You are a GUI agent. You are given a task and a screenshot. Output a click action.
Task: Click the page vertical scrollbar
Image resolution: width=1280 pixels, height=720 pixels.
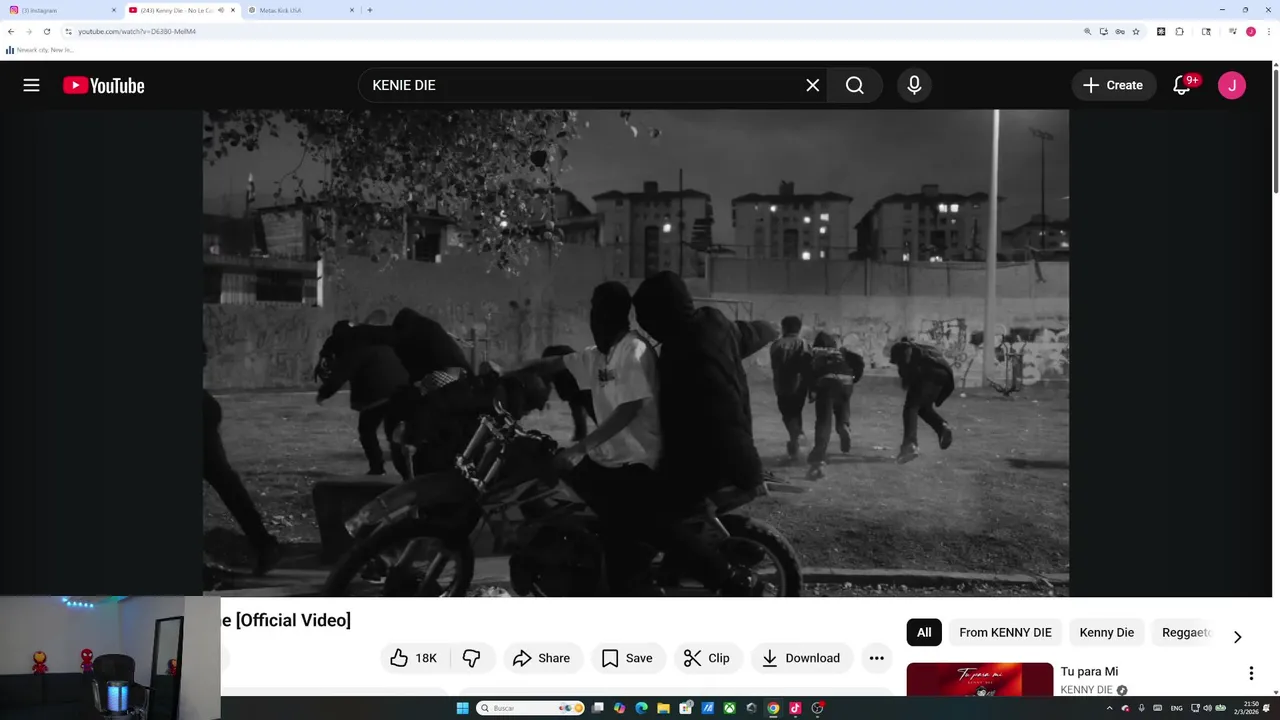[x=1275, y=130]
